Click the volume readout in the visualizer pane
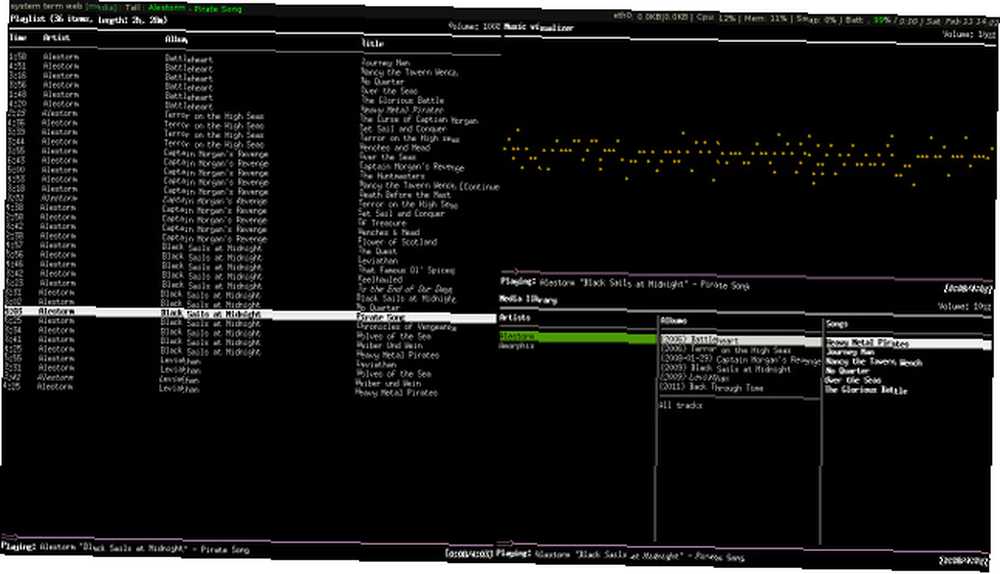Viewport: 1000px width, 574px height. (x=968, y=34)
